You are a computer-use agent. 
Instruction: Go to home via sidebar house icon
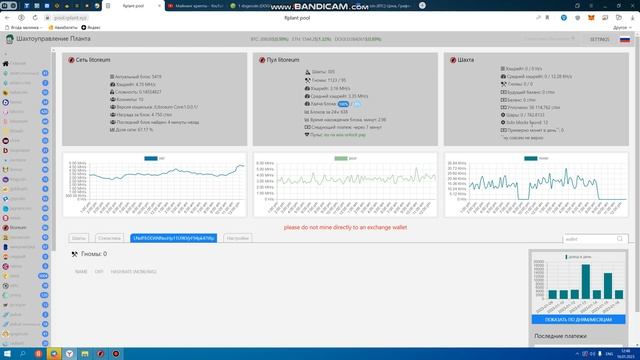coord(6,63)
